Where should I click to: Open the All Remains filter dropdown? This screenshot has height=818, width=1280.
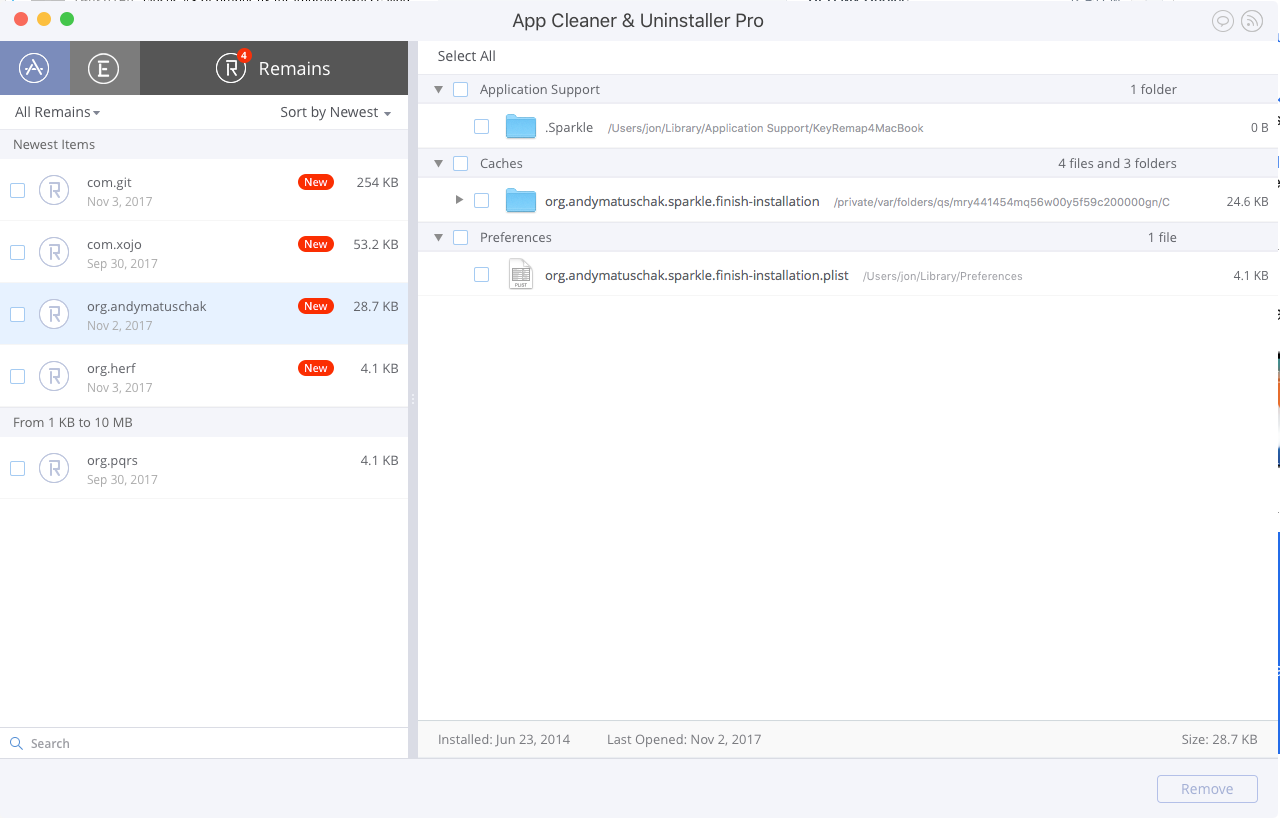57,112
